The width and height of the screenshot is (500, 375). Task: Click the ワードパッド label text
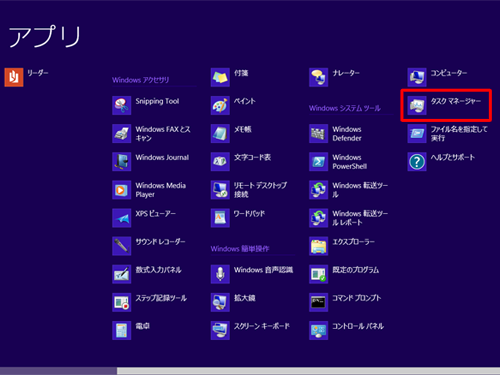[249, 214]
